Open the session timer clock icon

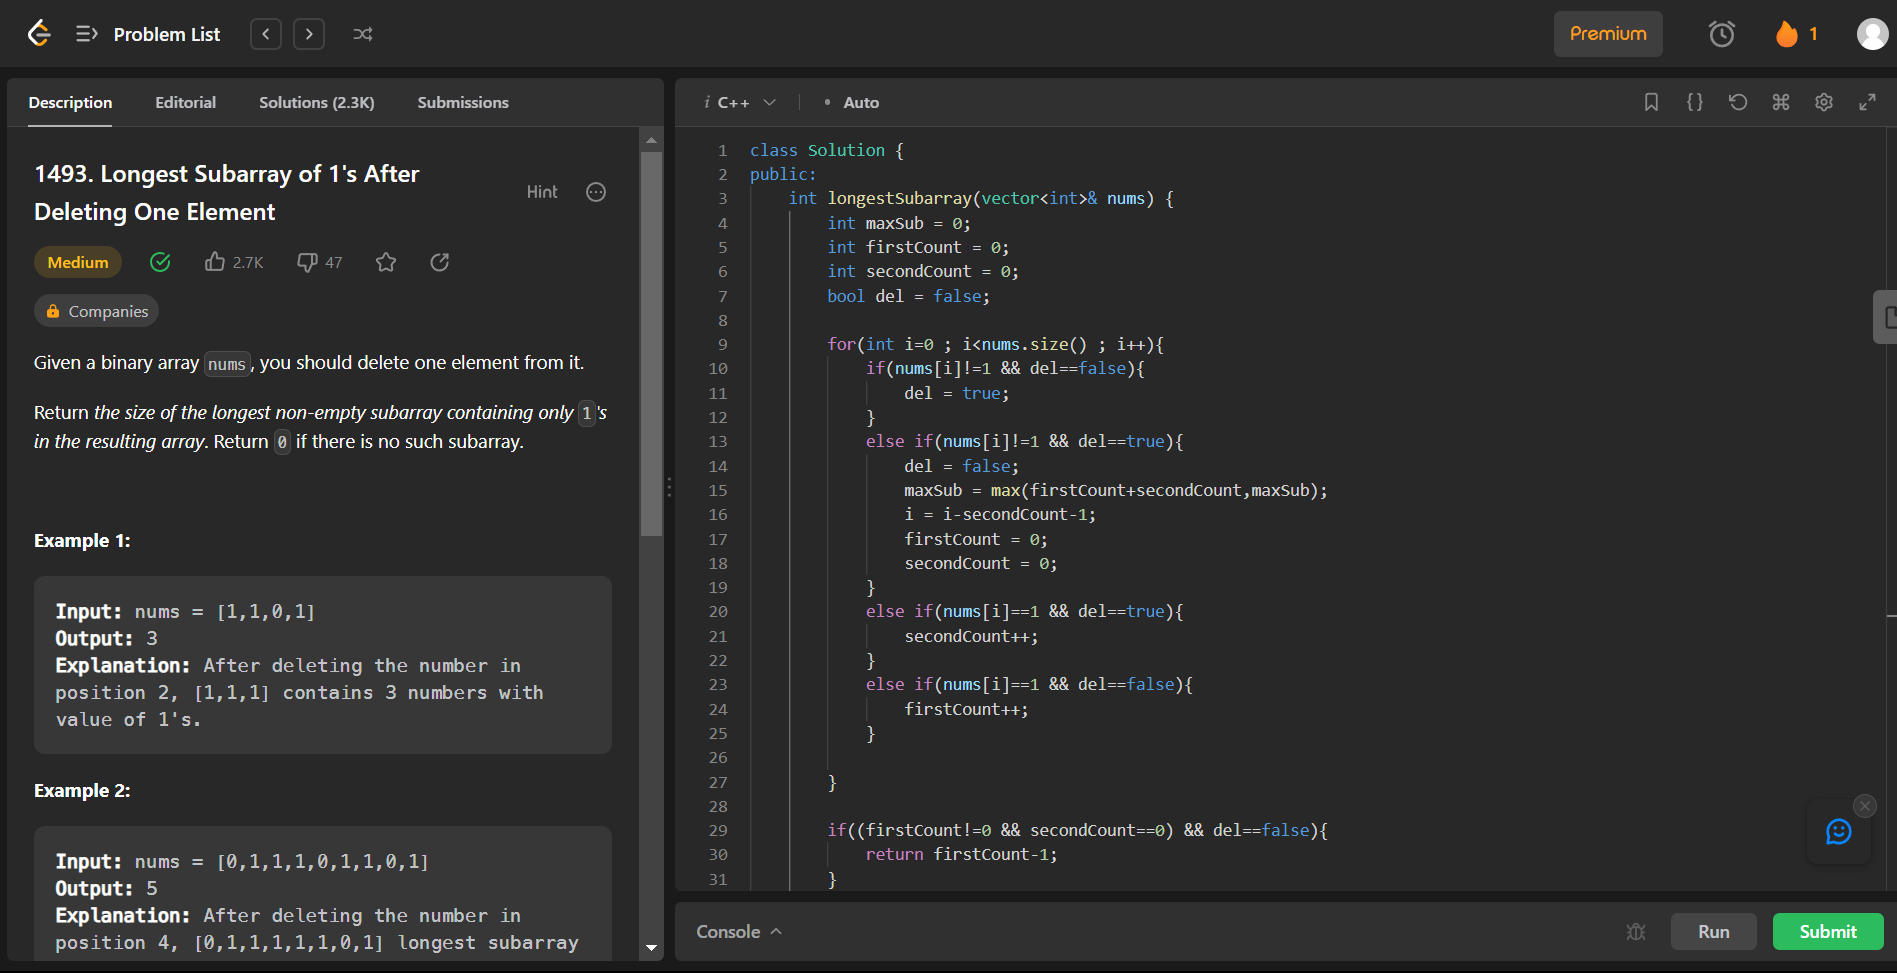pyautogui.click(x=1721, y=33)
